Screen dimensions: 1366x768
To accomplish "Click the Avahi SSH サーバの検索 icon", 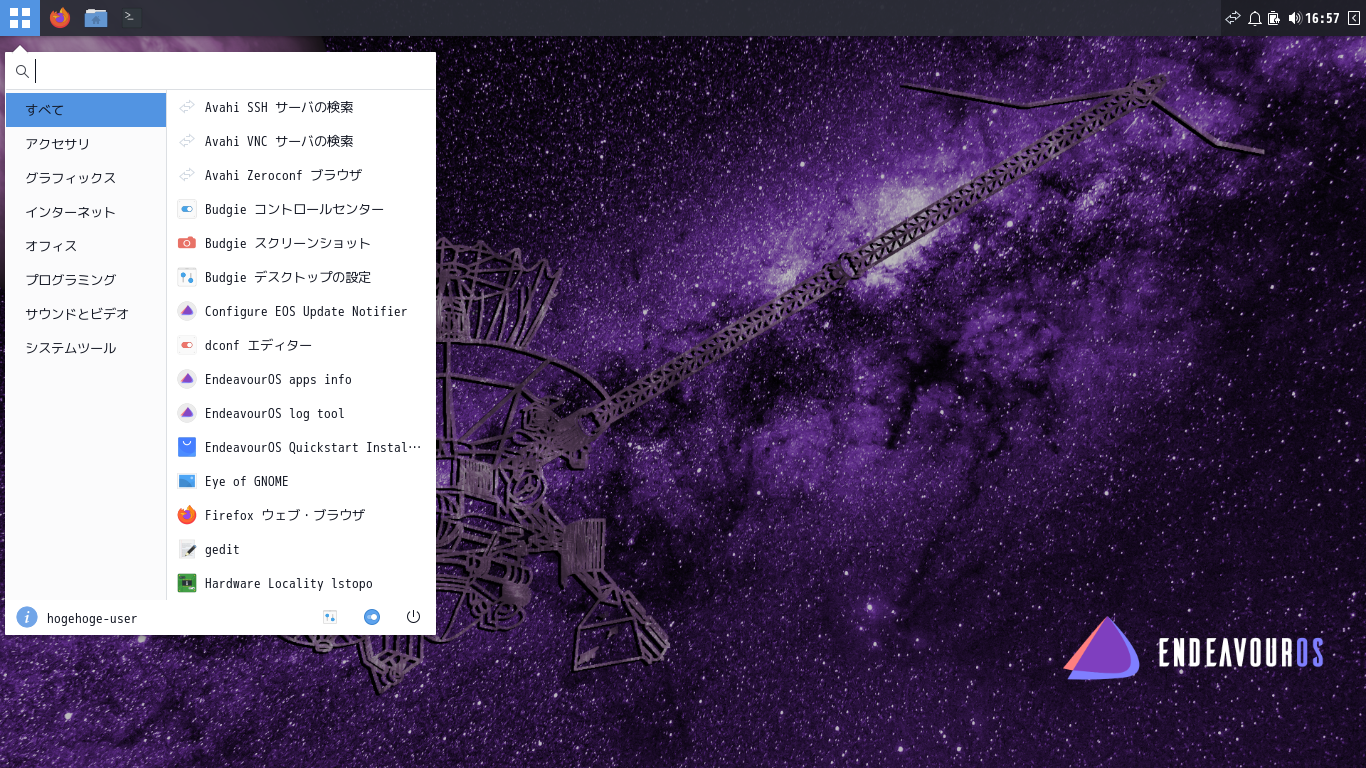I will click(187, 107).
